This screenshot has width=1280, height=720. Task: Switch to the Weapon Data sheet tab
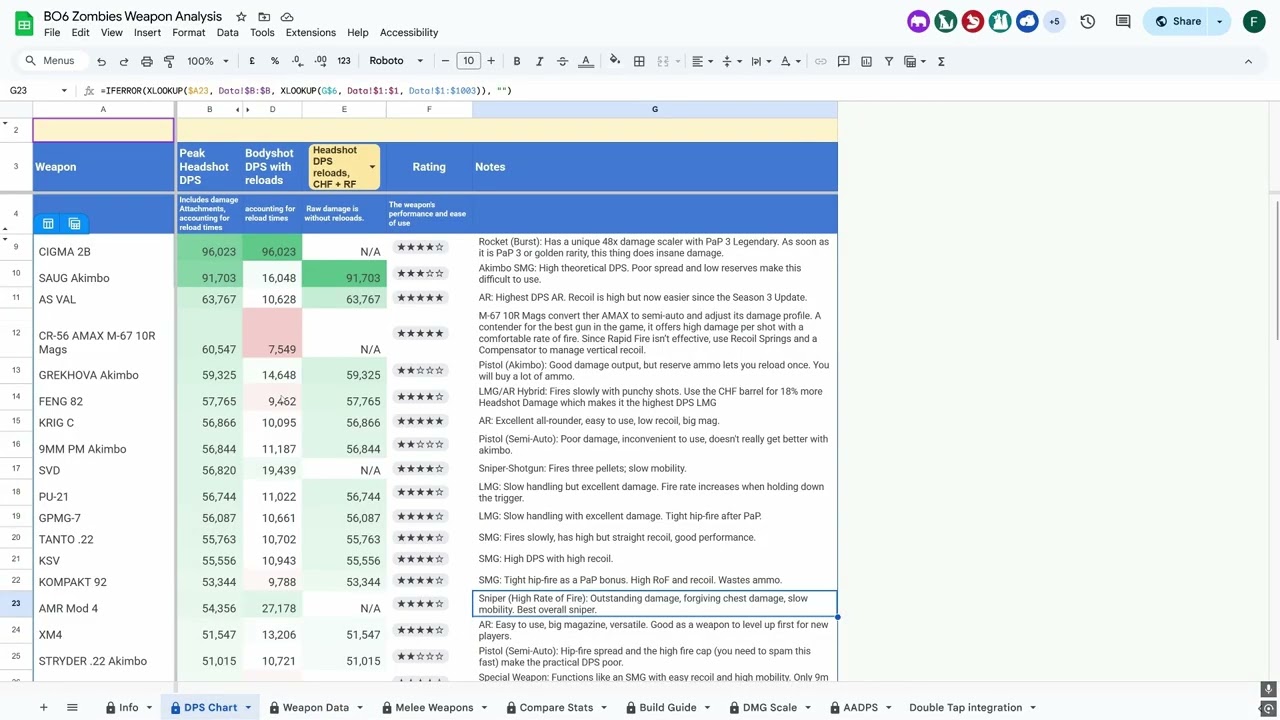click(x=316, y=707)
